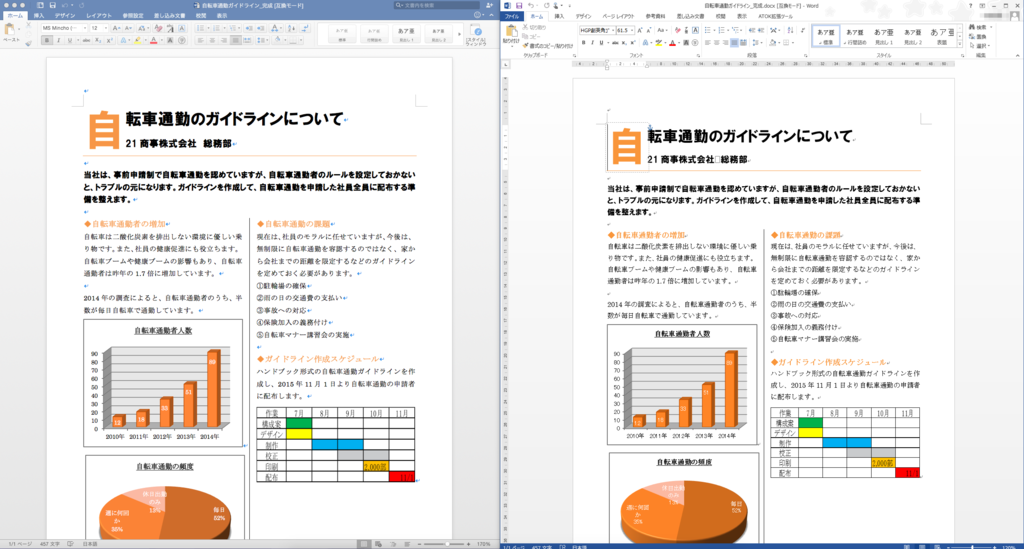Toggle Underline in the Mac Word ribbon

coord(70,40)
